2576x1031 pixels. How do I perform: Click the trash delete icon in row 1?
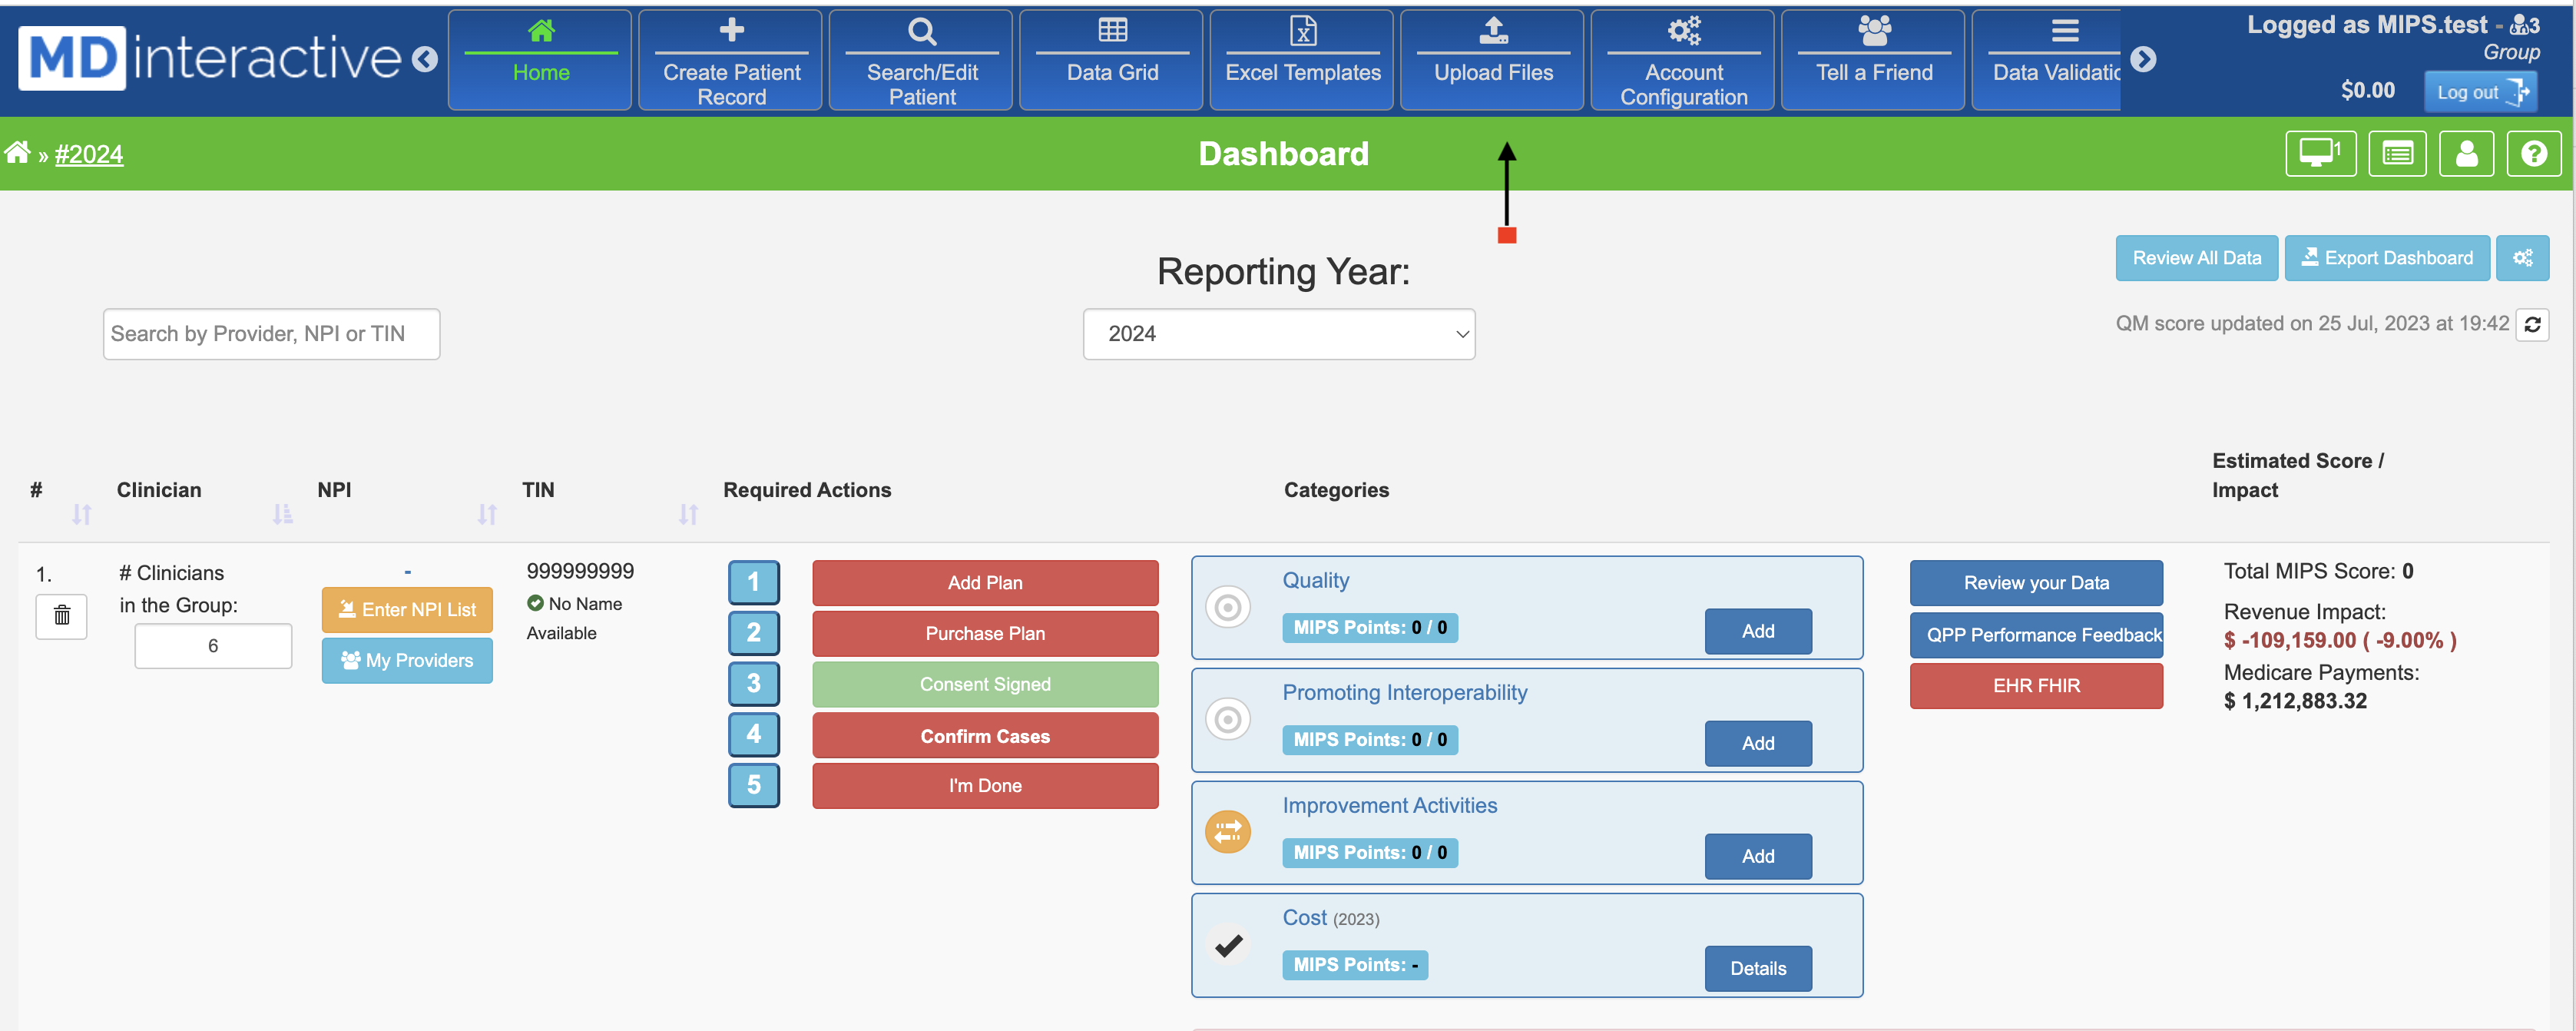pyautogui.click(x=61, y=615)
